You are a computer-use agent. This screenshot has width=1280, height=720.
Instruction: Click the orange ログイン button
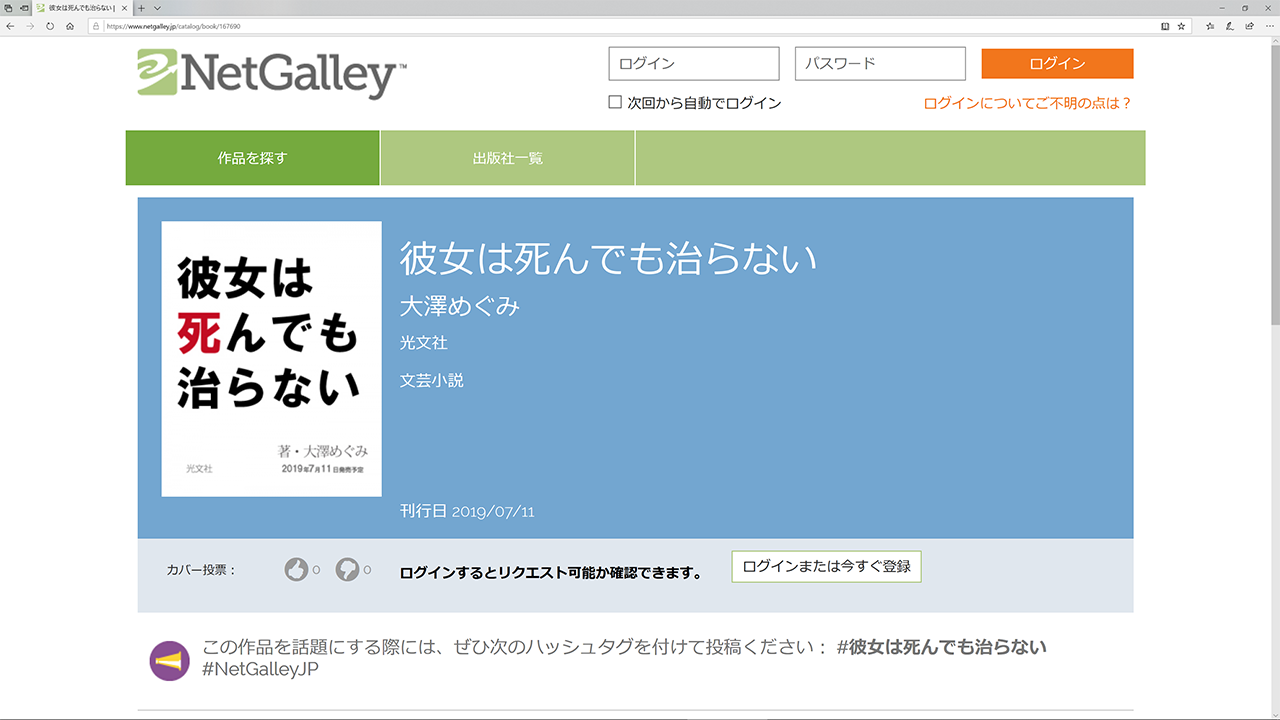point(1057,63)
